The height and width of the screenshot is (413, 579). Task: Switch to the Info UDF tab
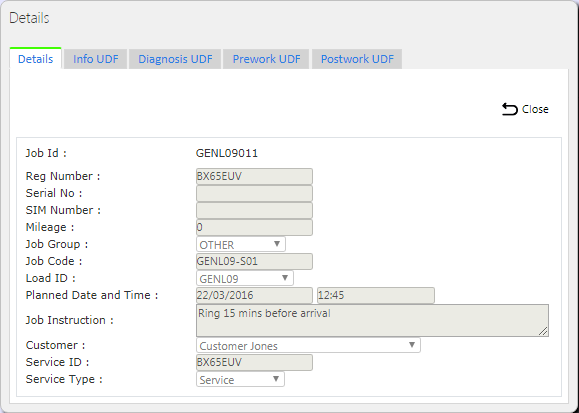(96, 59)
